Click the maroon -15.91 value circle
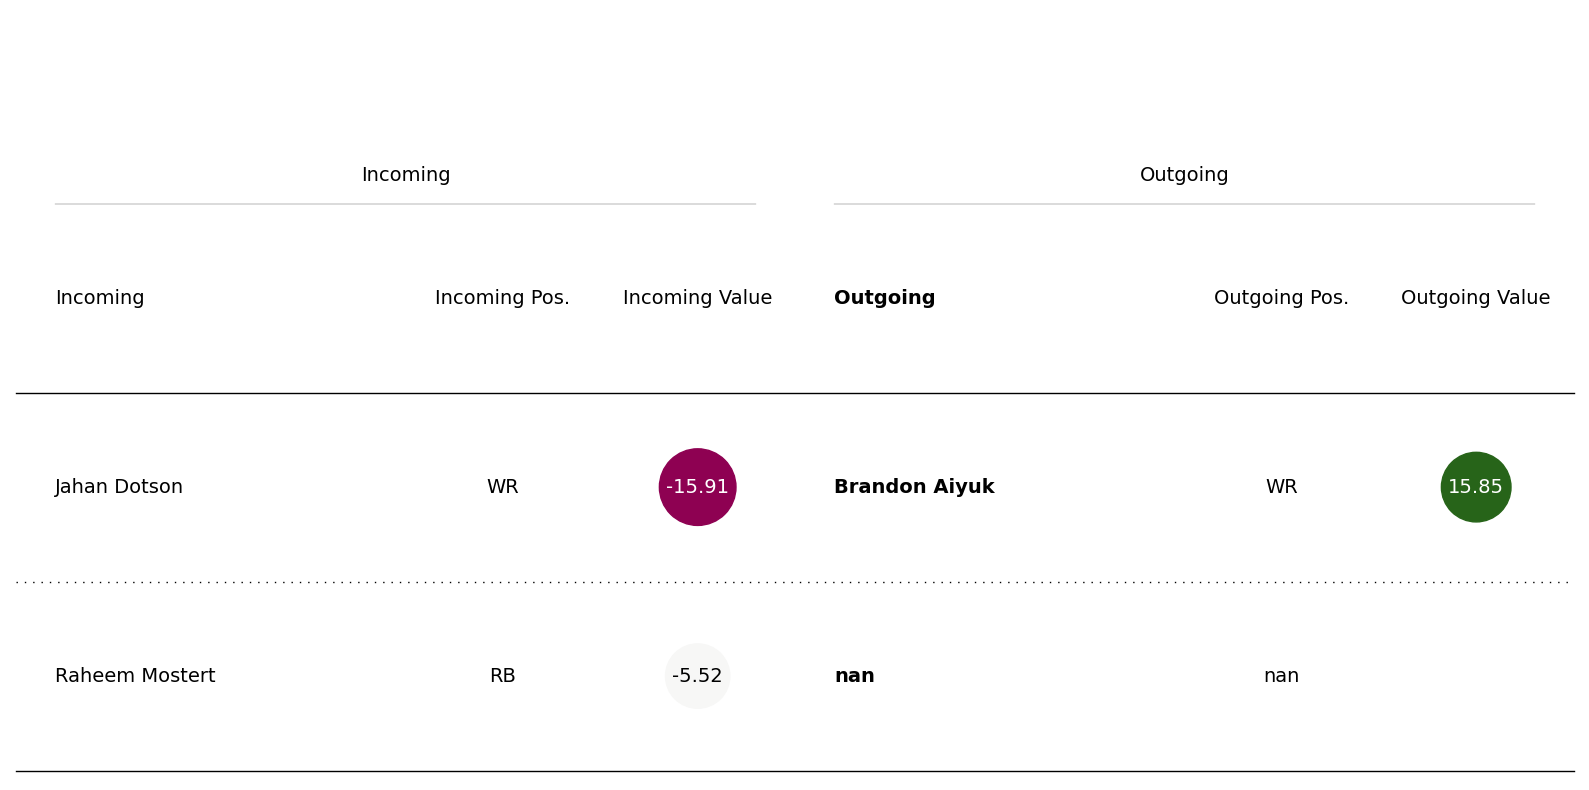 pyautogui.click(x=697, y=487)
